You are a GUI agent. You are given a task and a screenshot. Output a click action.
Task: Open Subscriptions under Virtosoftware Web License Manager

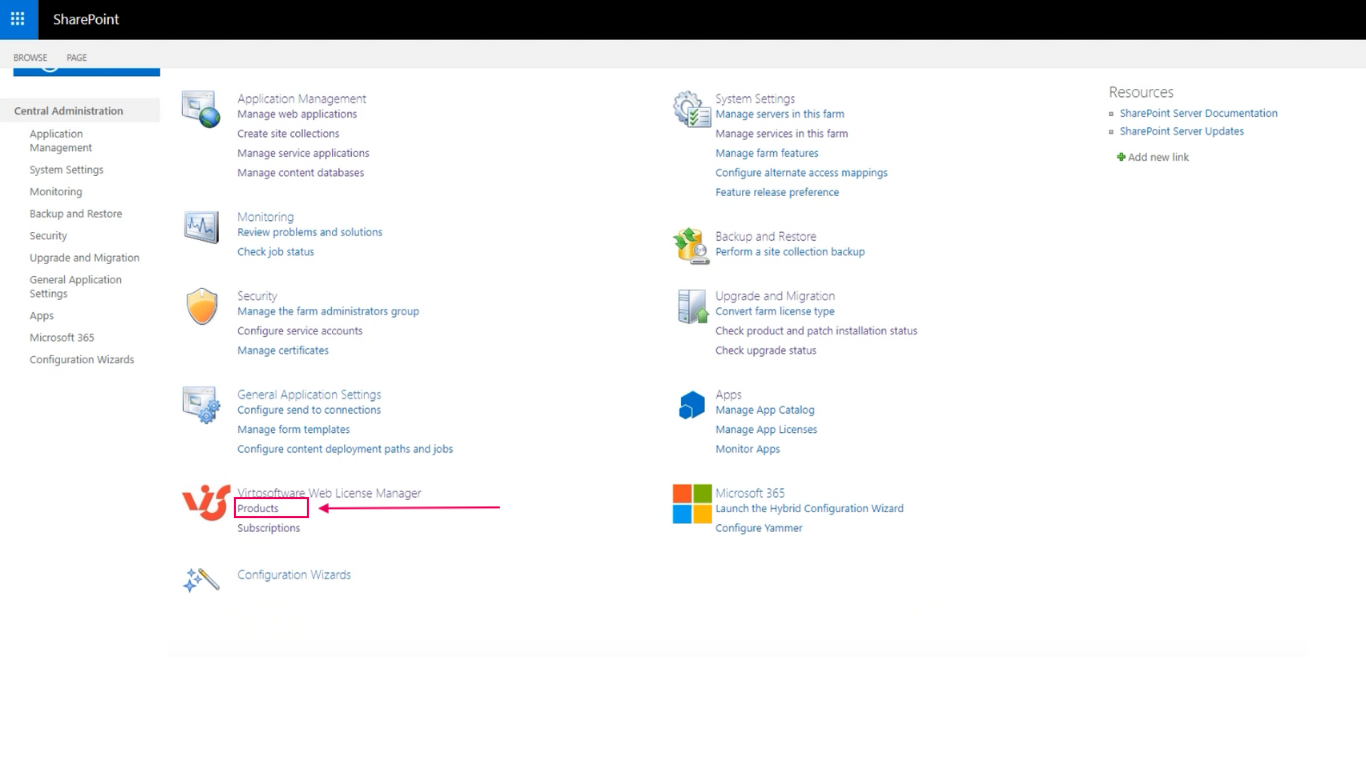click(x=268, y=527)
